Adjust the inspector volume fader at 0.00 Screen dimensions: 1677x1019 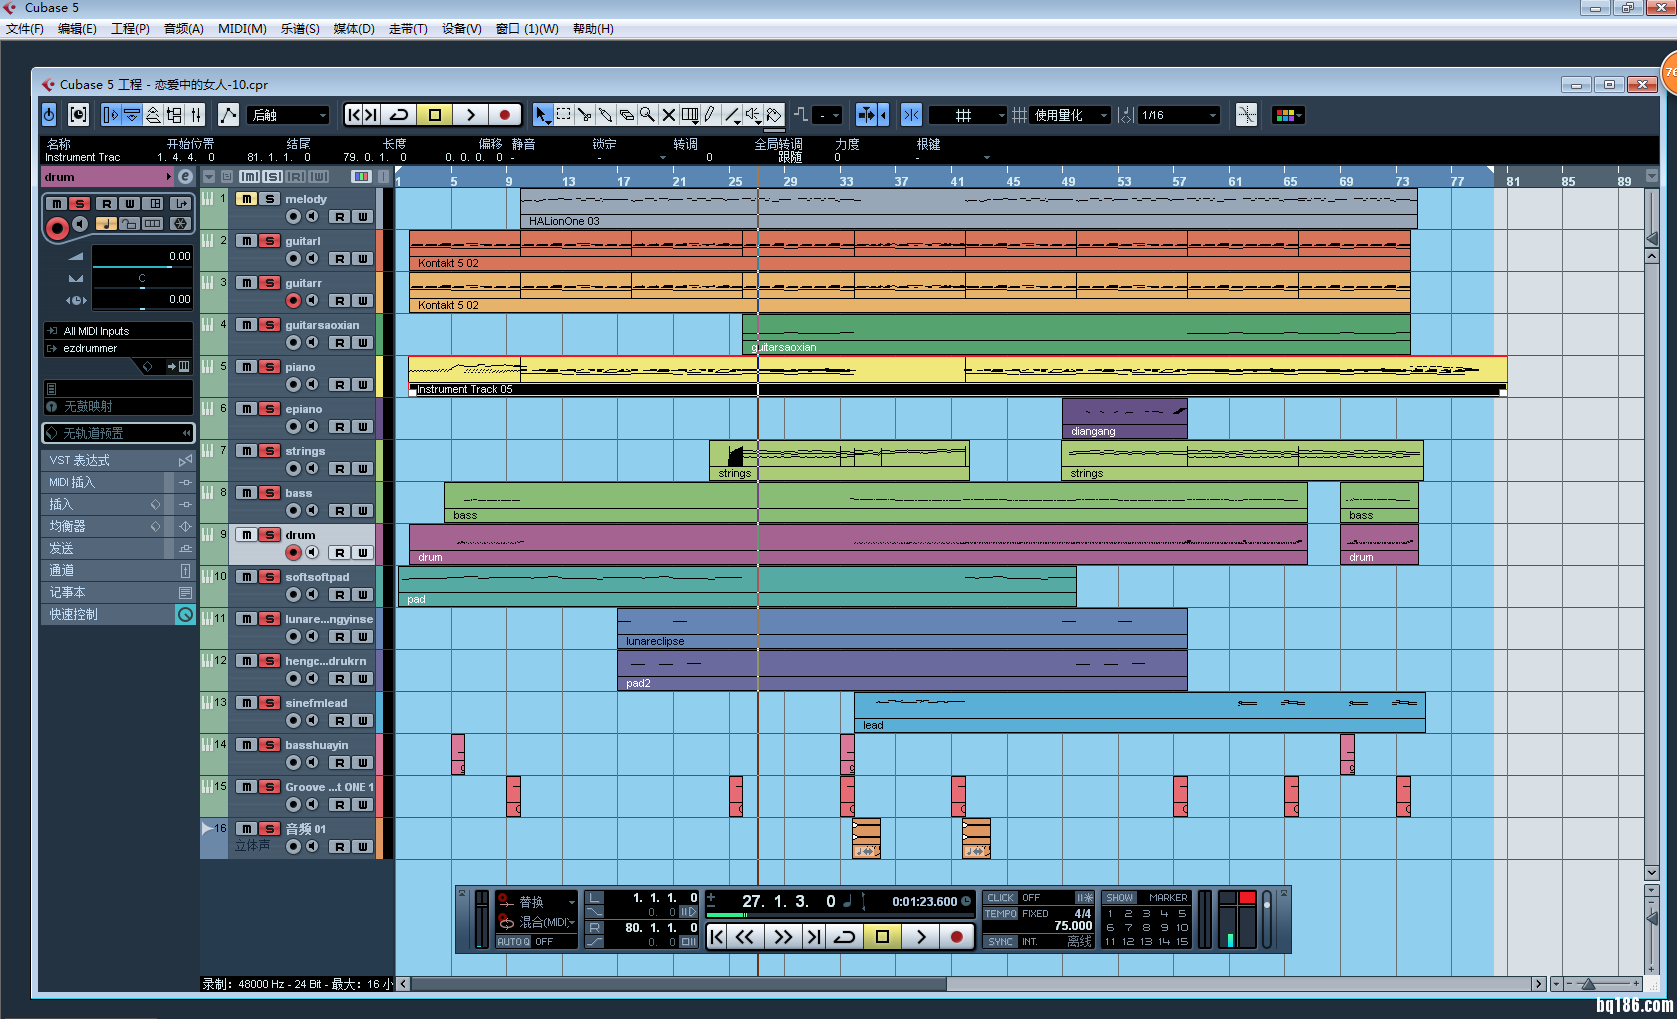pyautogui.click(x=142, y=256)
